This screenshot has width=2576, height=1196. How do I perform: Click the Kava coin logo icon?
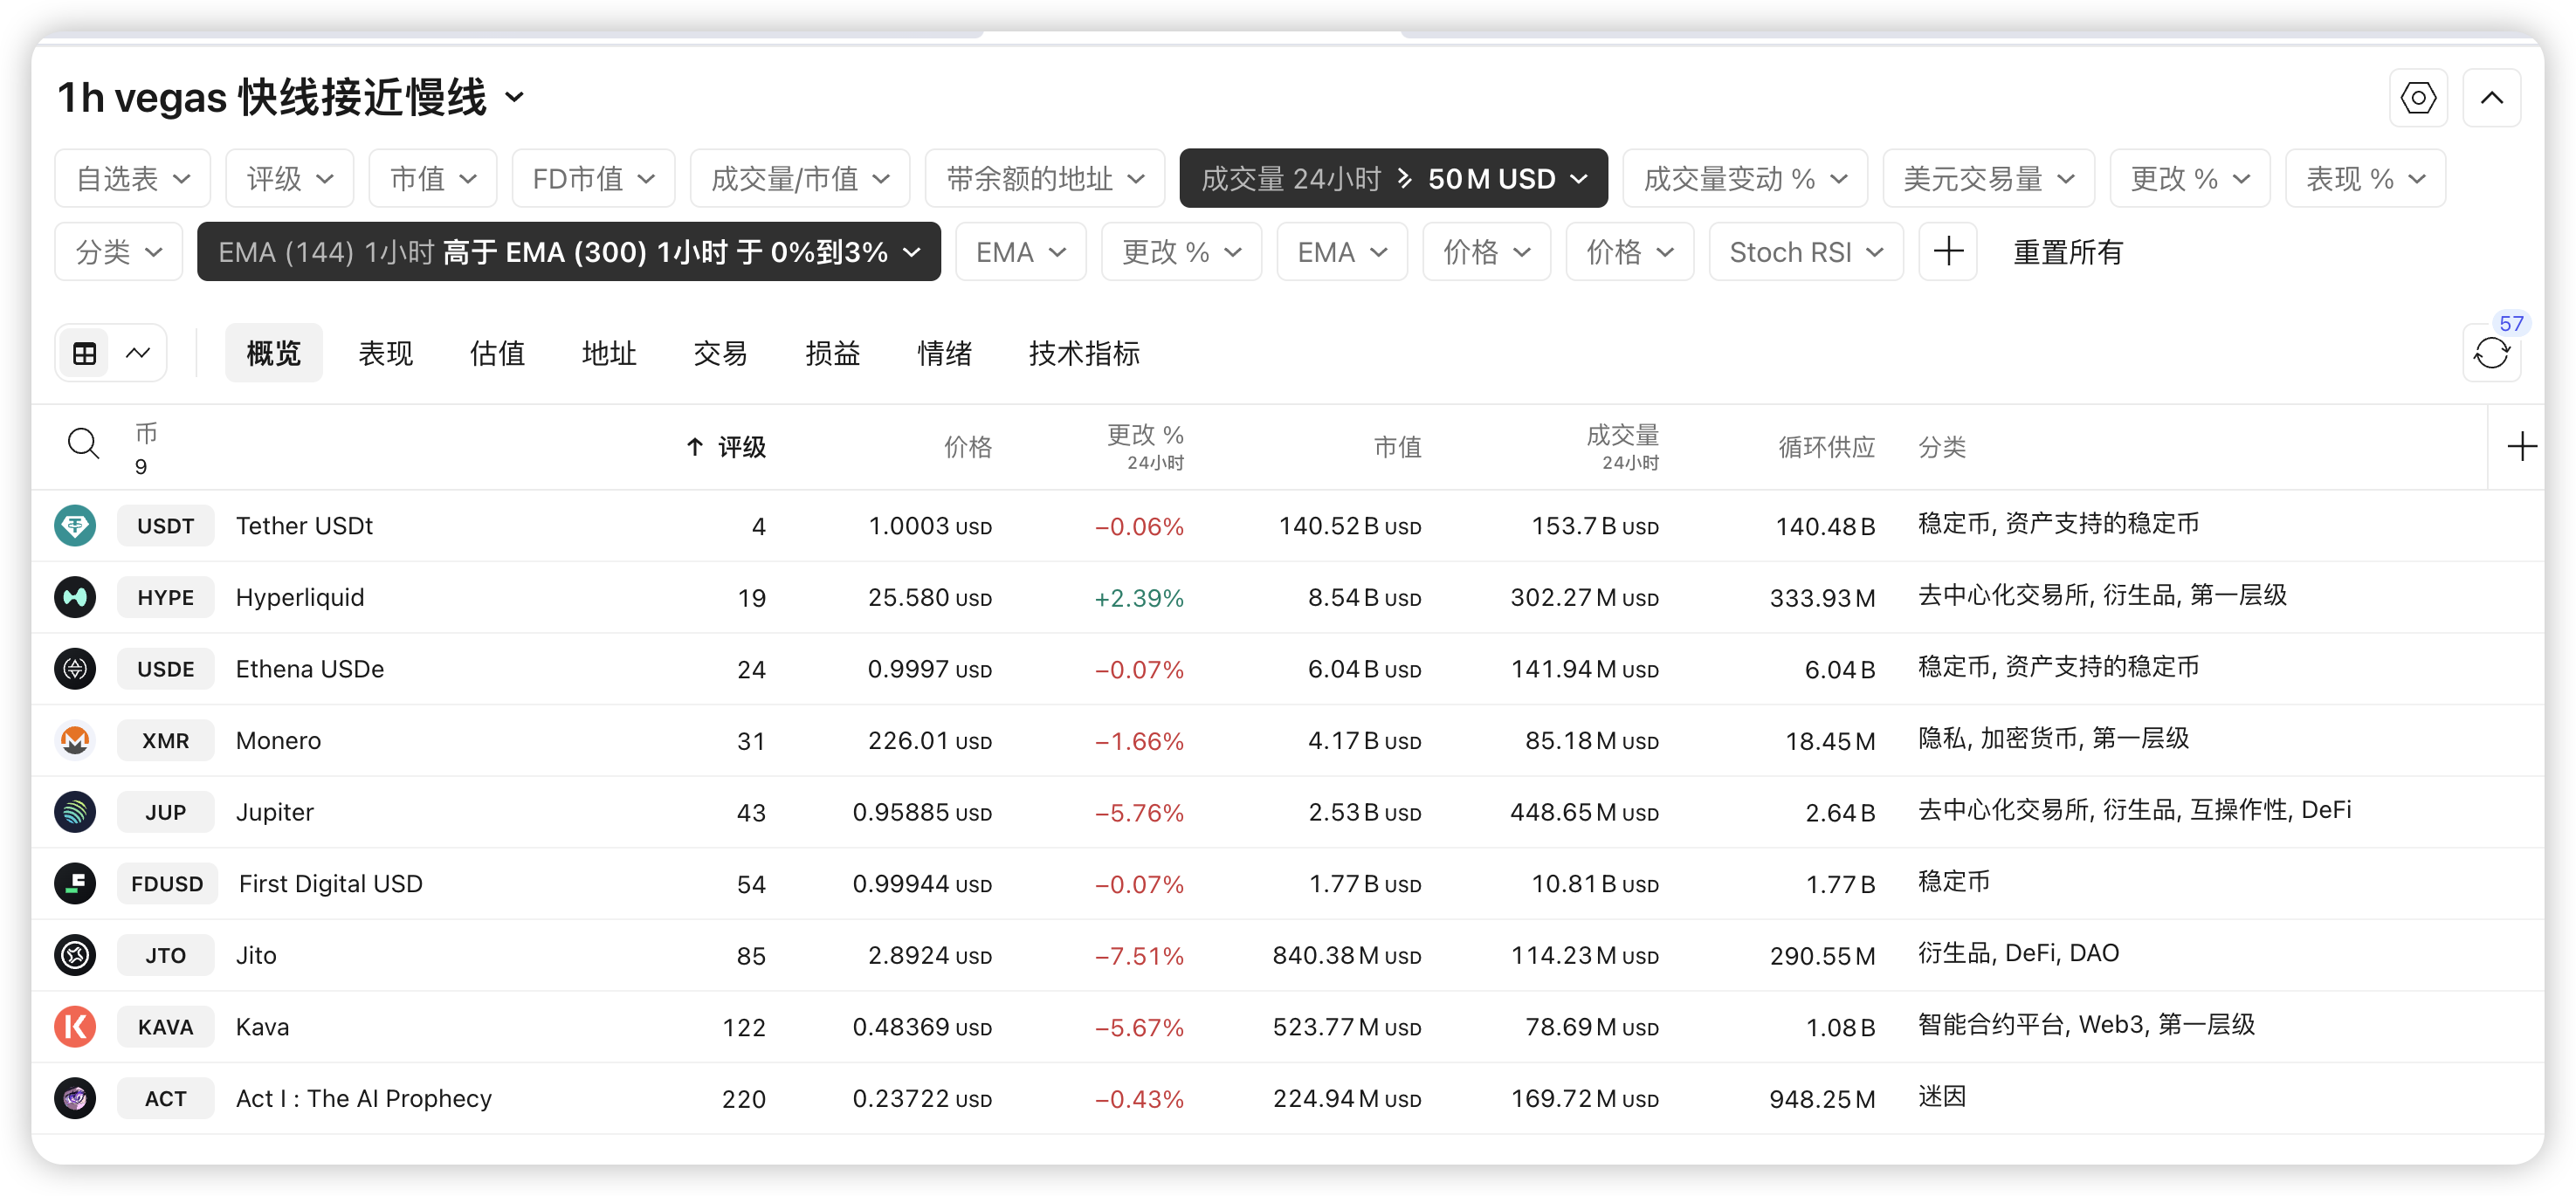(75, 1027)
